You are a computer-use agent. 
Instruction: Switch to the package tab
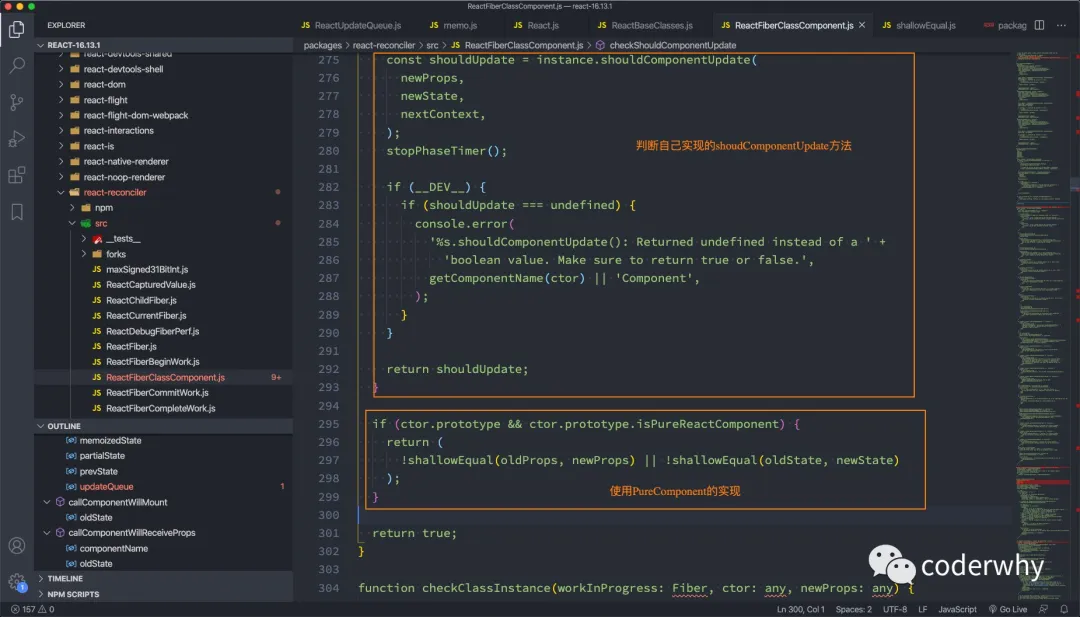[1005, 25]
